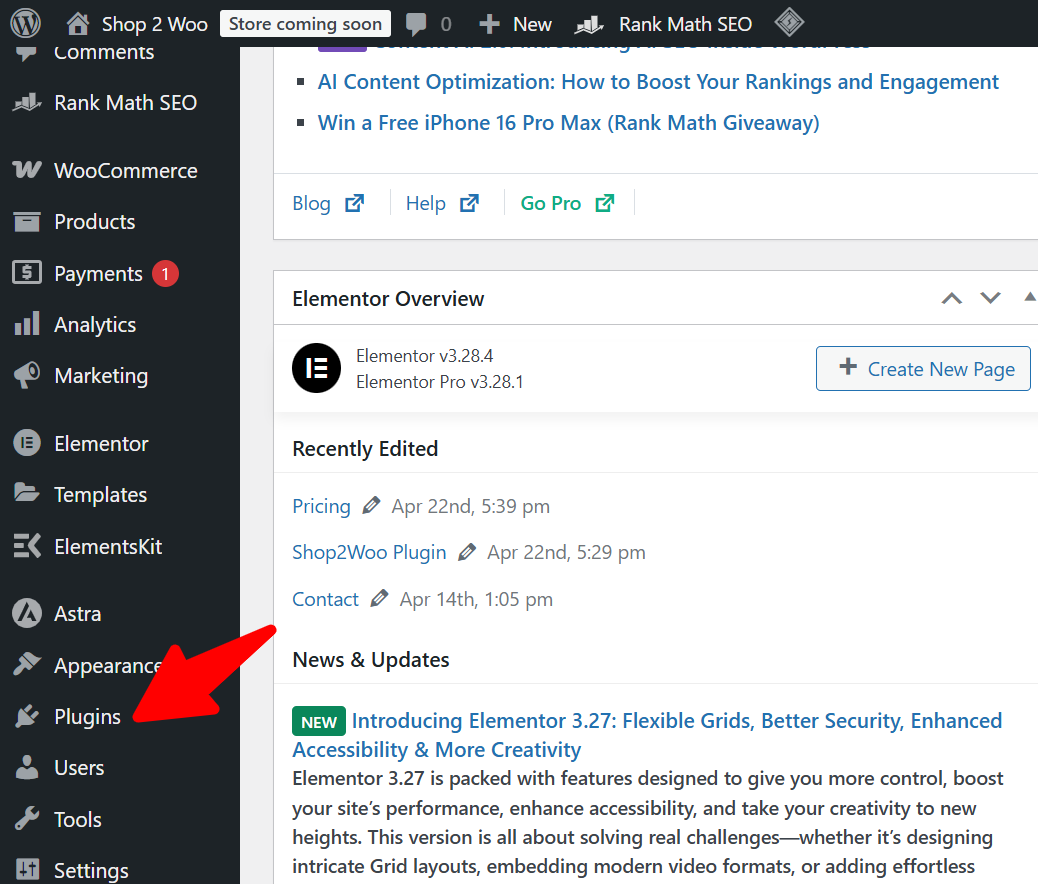Image resolution: width=1038 pixels, height=884 pixels.
Task: Open the Blog link
Action: coord(311,203)
